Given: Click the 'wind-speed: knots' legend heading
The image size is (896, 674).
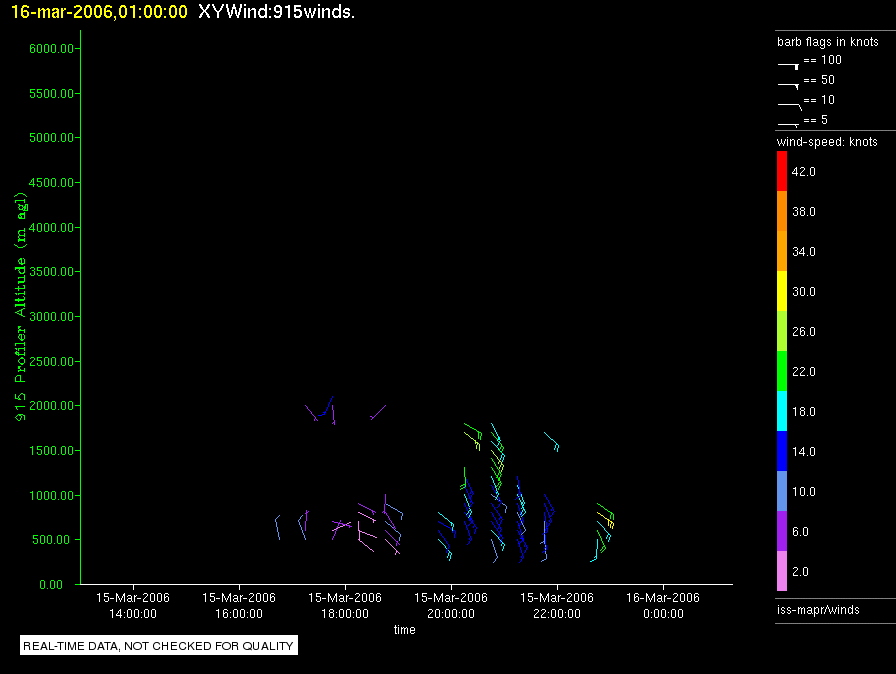Looking at the screenshot, I should [827, 142].
